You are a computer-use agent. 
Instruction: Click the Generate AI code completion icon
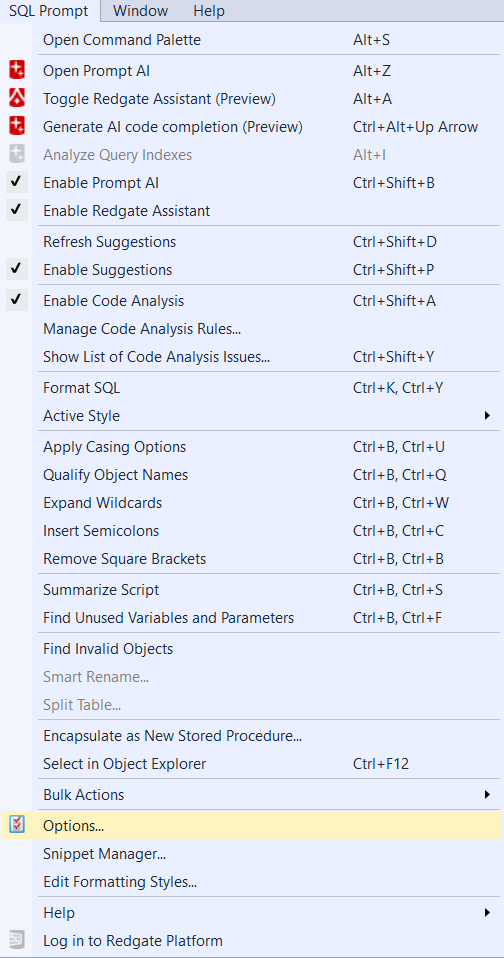click(x=17, y=126)
